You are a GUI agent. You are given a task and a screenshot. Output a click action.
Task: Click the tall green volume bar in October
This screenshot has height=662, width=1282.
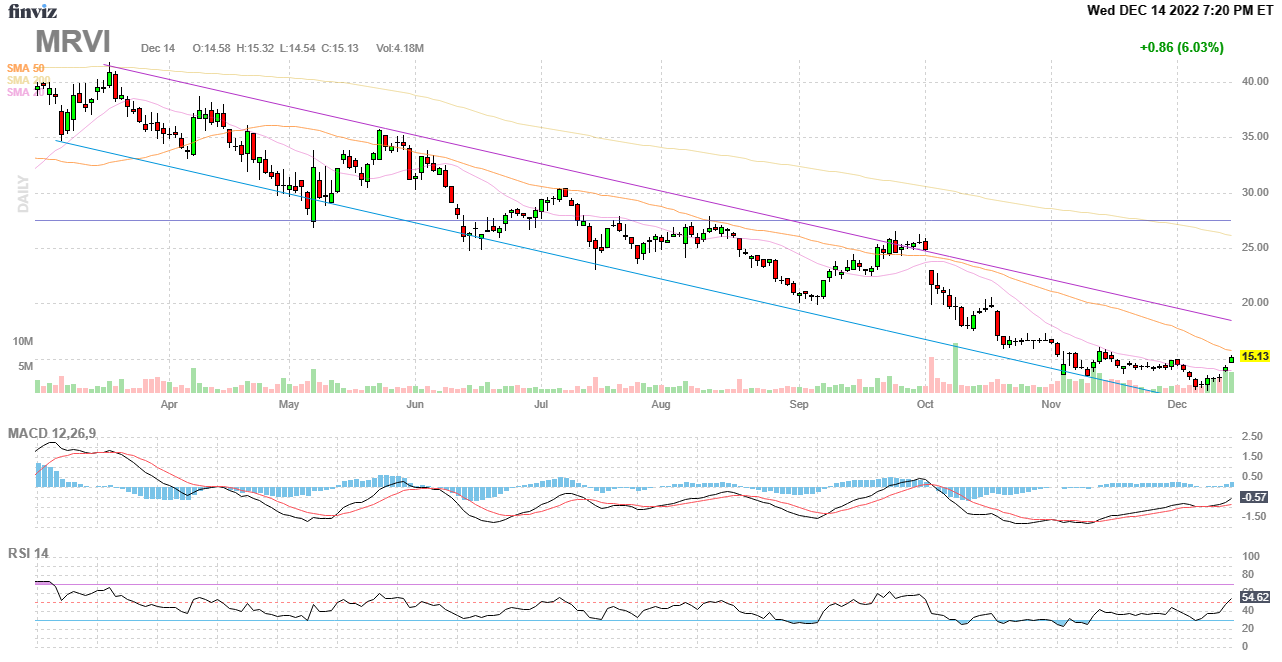pyautogui.click(x=956, y=368)
